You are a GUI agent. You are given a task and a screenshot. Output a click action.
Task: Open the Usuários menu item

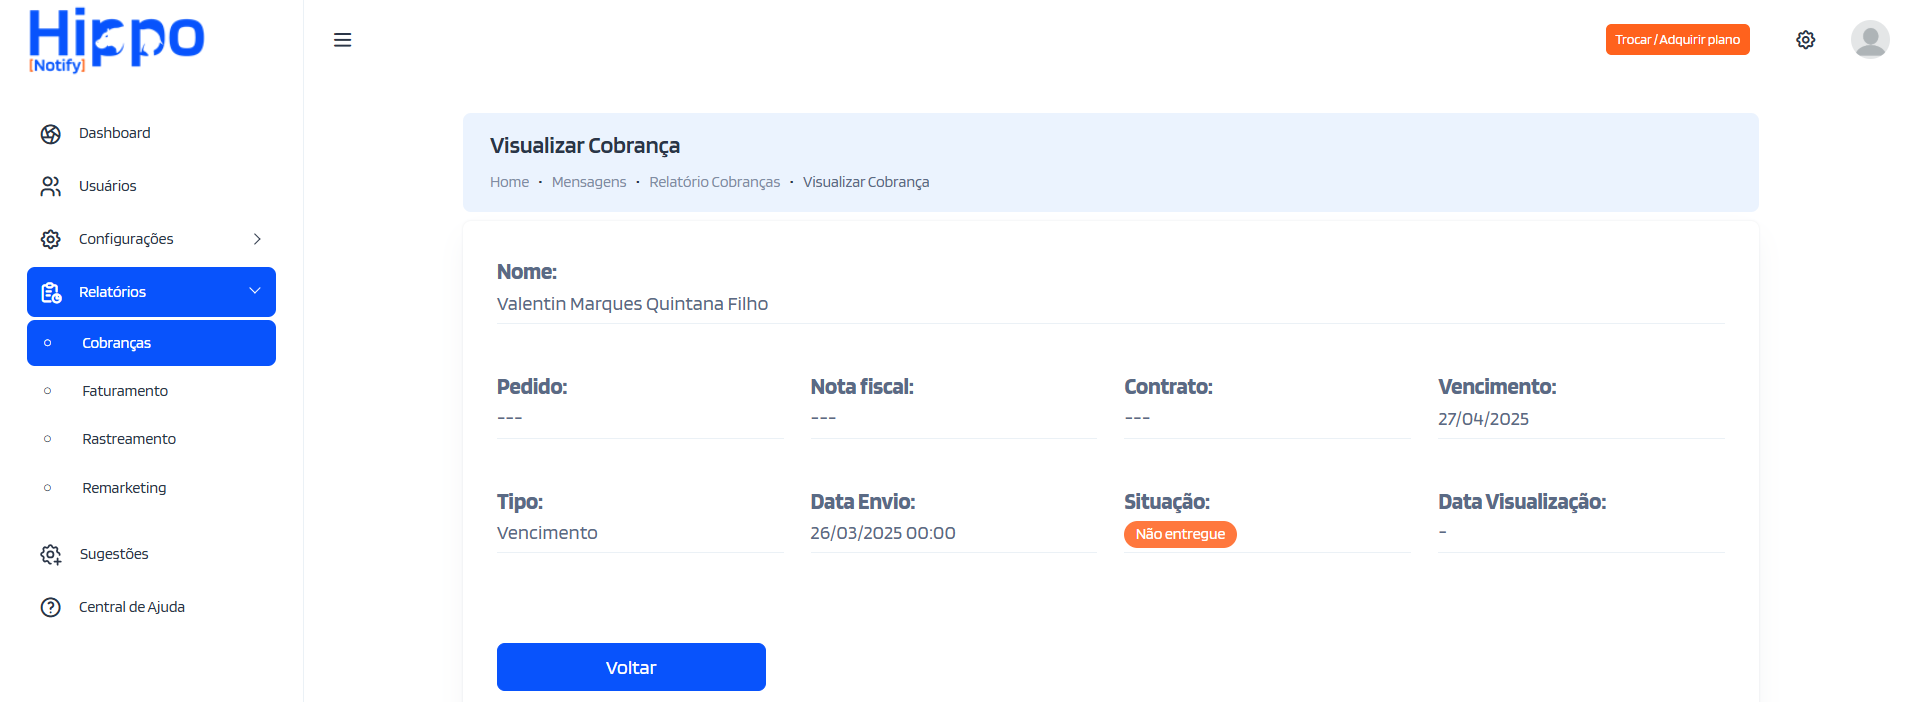pyautogui.click(x=151, y=186)
